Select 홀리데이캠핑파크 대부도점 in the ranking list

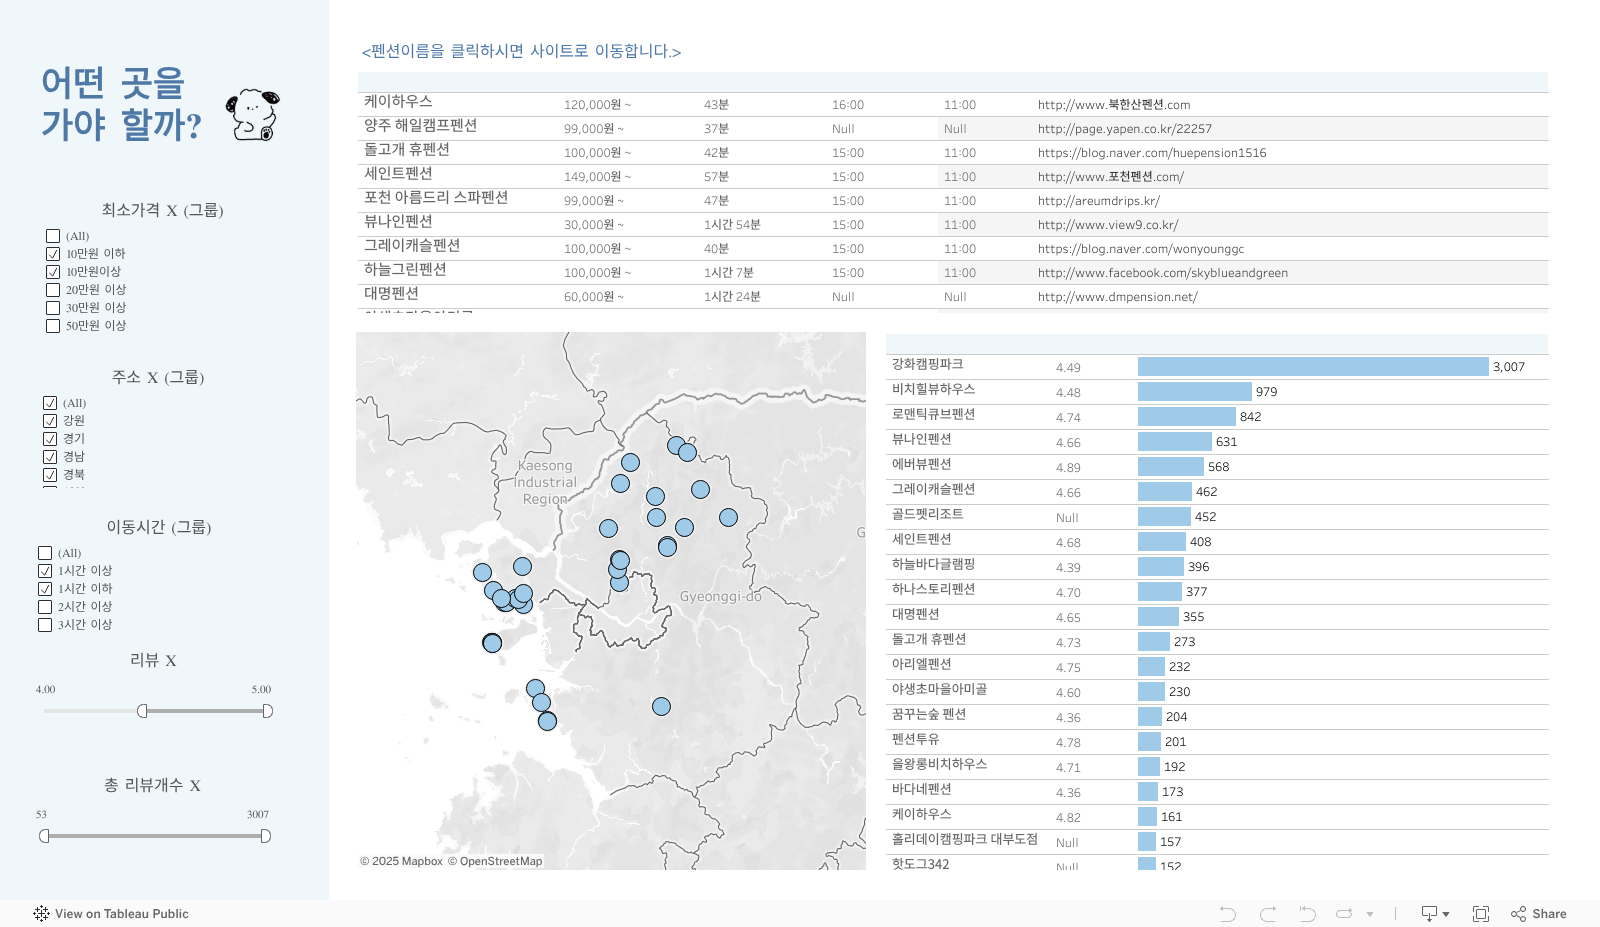point(965,839)
